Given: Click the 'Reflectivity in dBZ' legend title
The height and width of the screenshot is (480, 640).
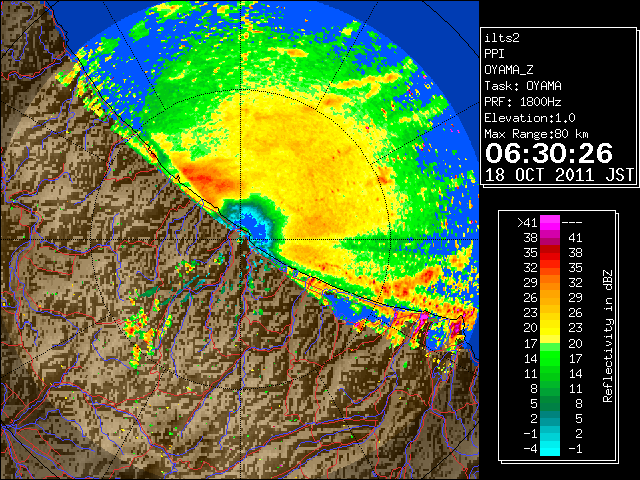Looking at the screenshot, I should 608,336.
